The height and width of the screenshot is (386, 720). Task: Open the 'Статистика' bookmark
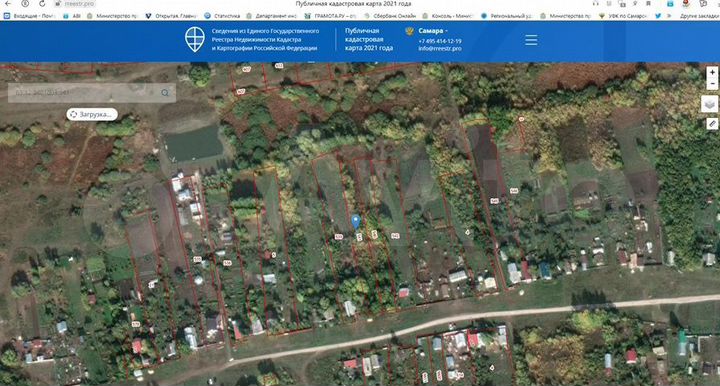tap(222, 16)
